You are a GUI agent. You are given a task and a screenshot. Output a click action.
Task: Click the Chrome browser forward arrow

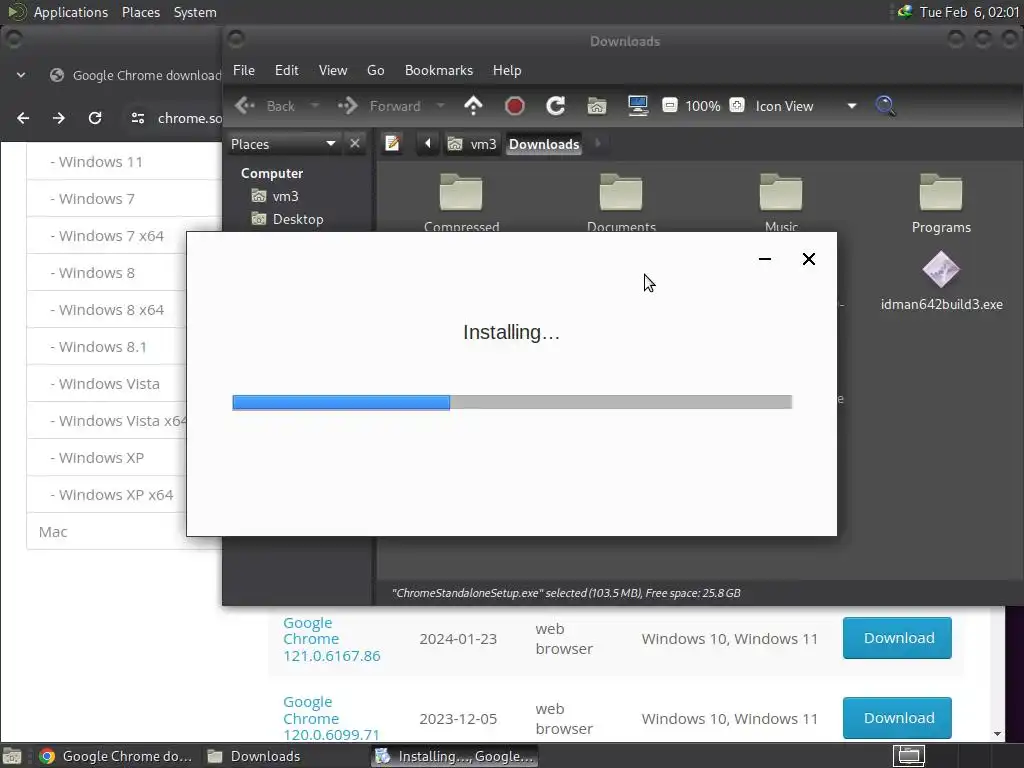[59, 118]
